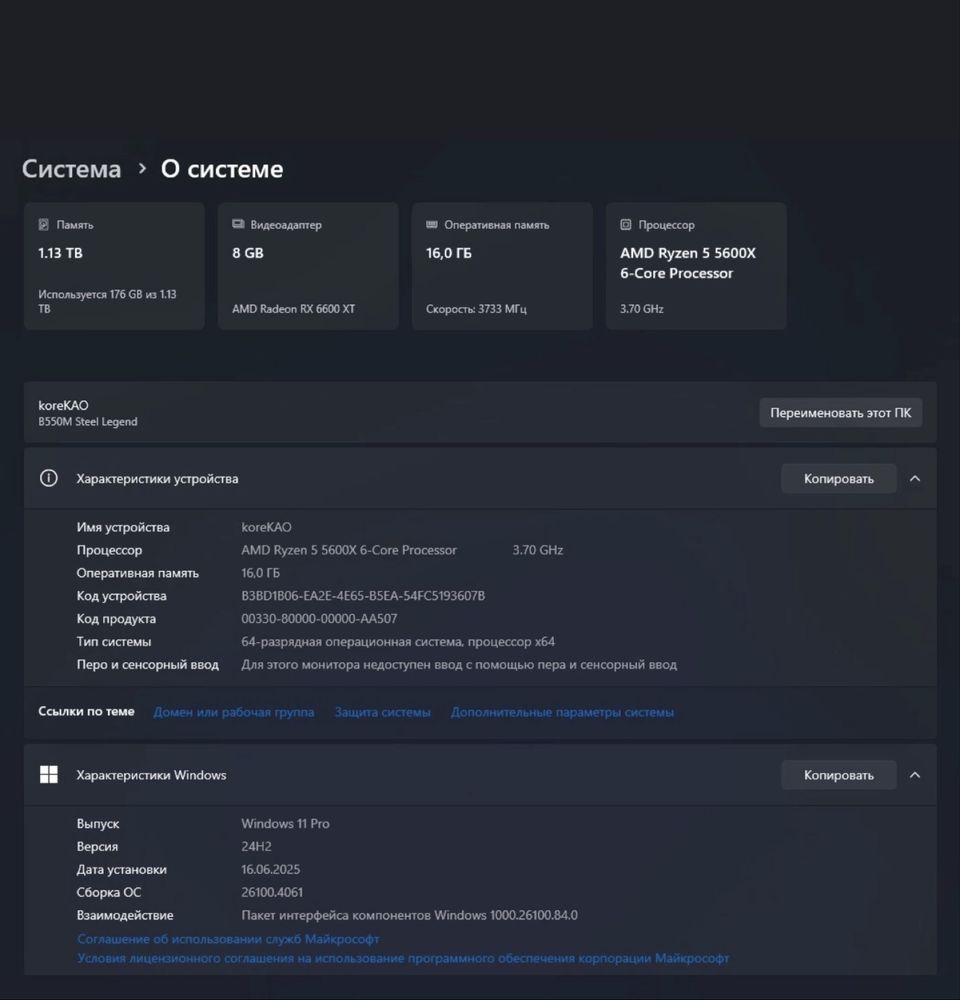Image resolution: width=960 pixels, height=1000 pixels.
Task: Copy device specs with Копировать button
Action: (x=838, y=478)
